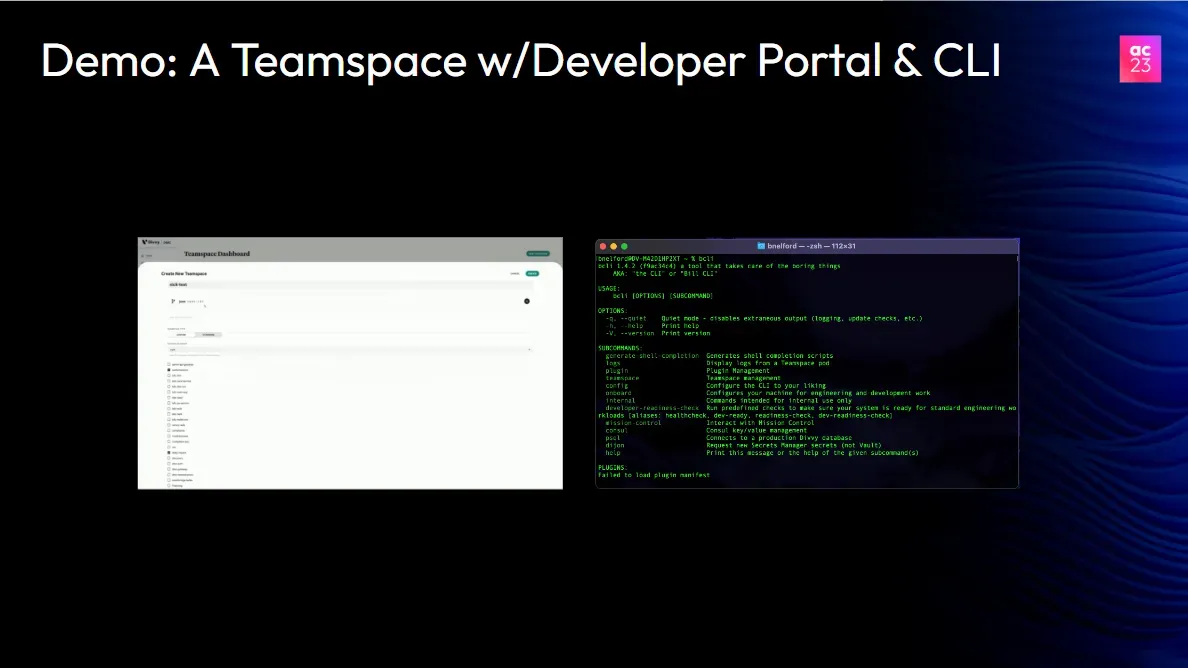Click the folder icon in the terminal title bar
Viewport: 1188px width, 668px height.
coord(761,246)
